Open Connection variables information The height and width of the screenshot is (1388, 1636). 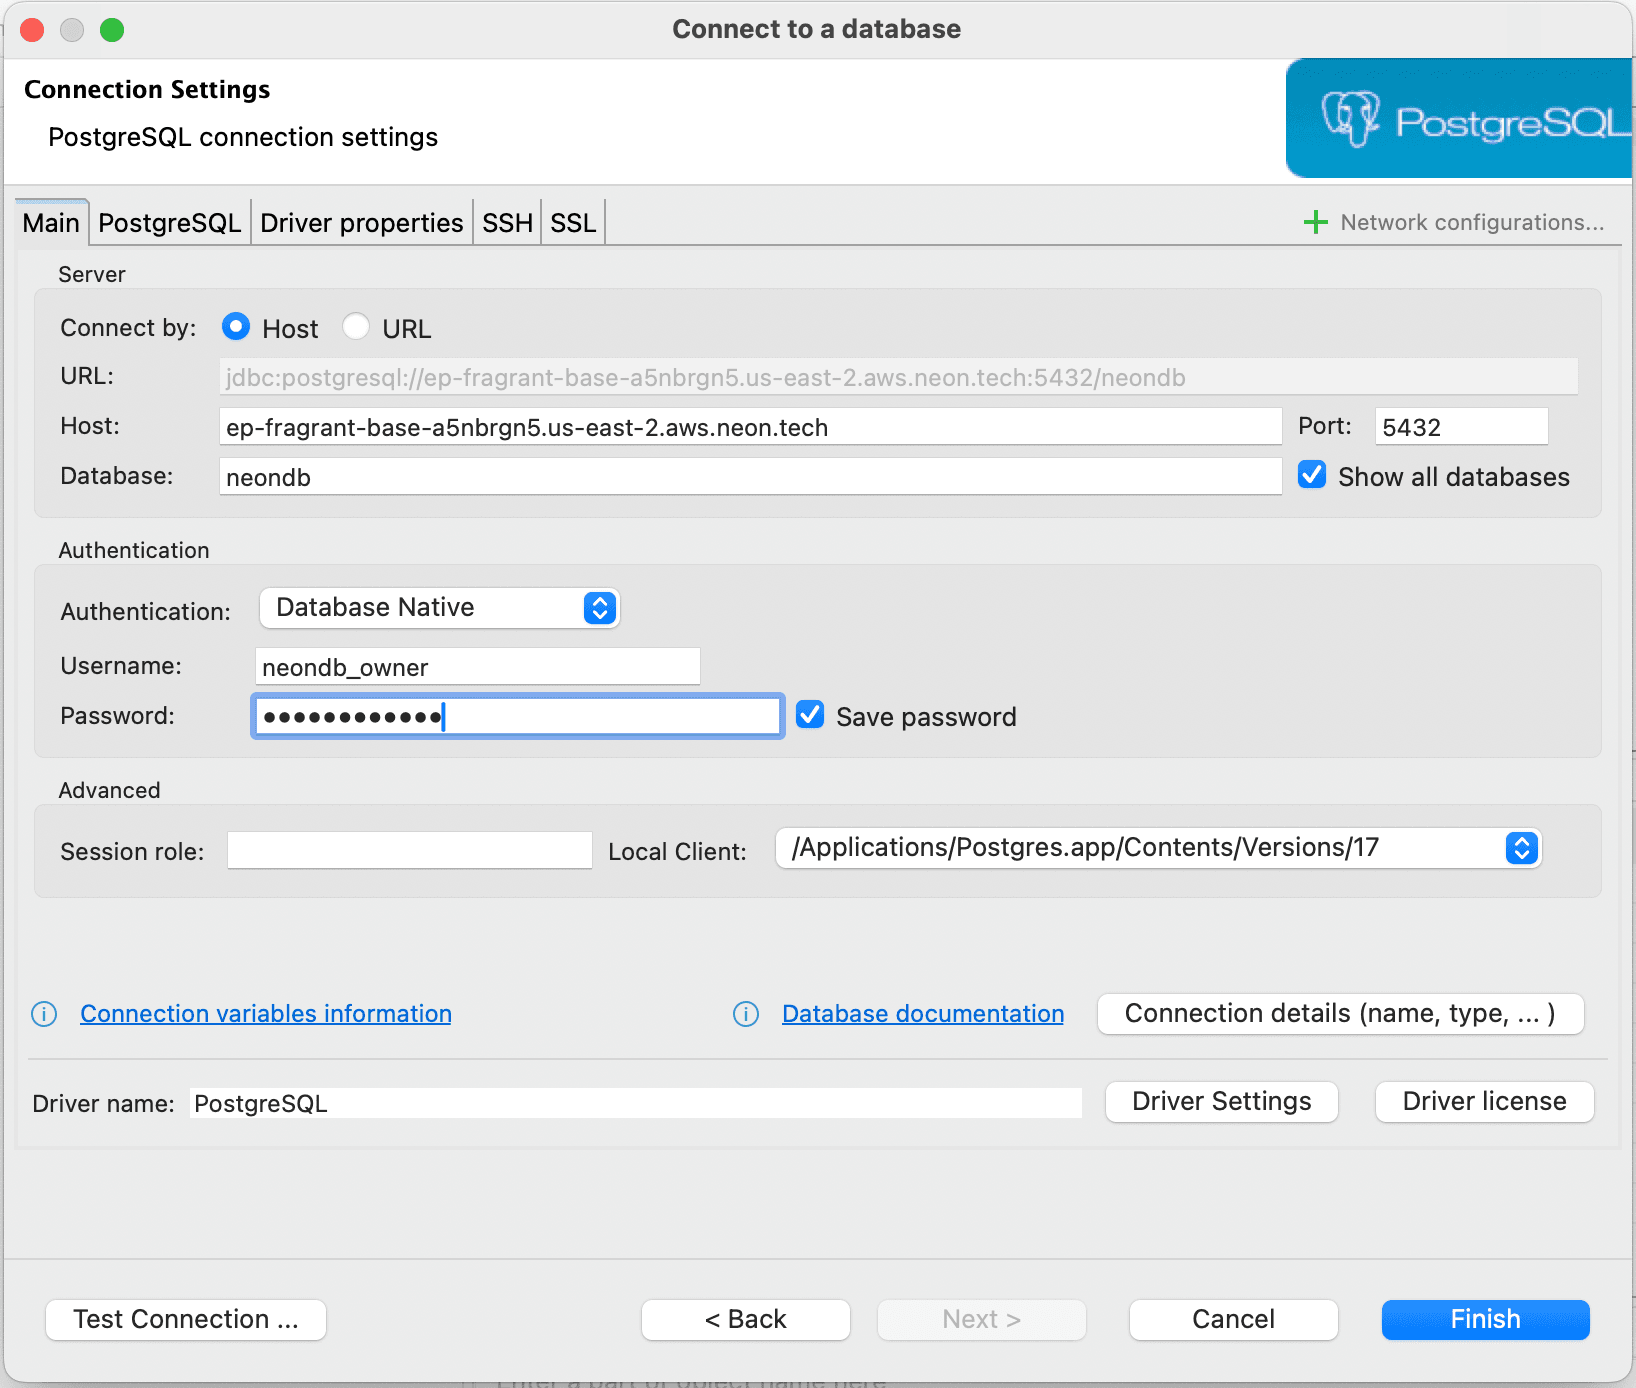265,1013
